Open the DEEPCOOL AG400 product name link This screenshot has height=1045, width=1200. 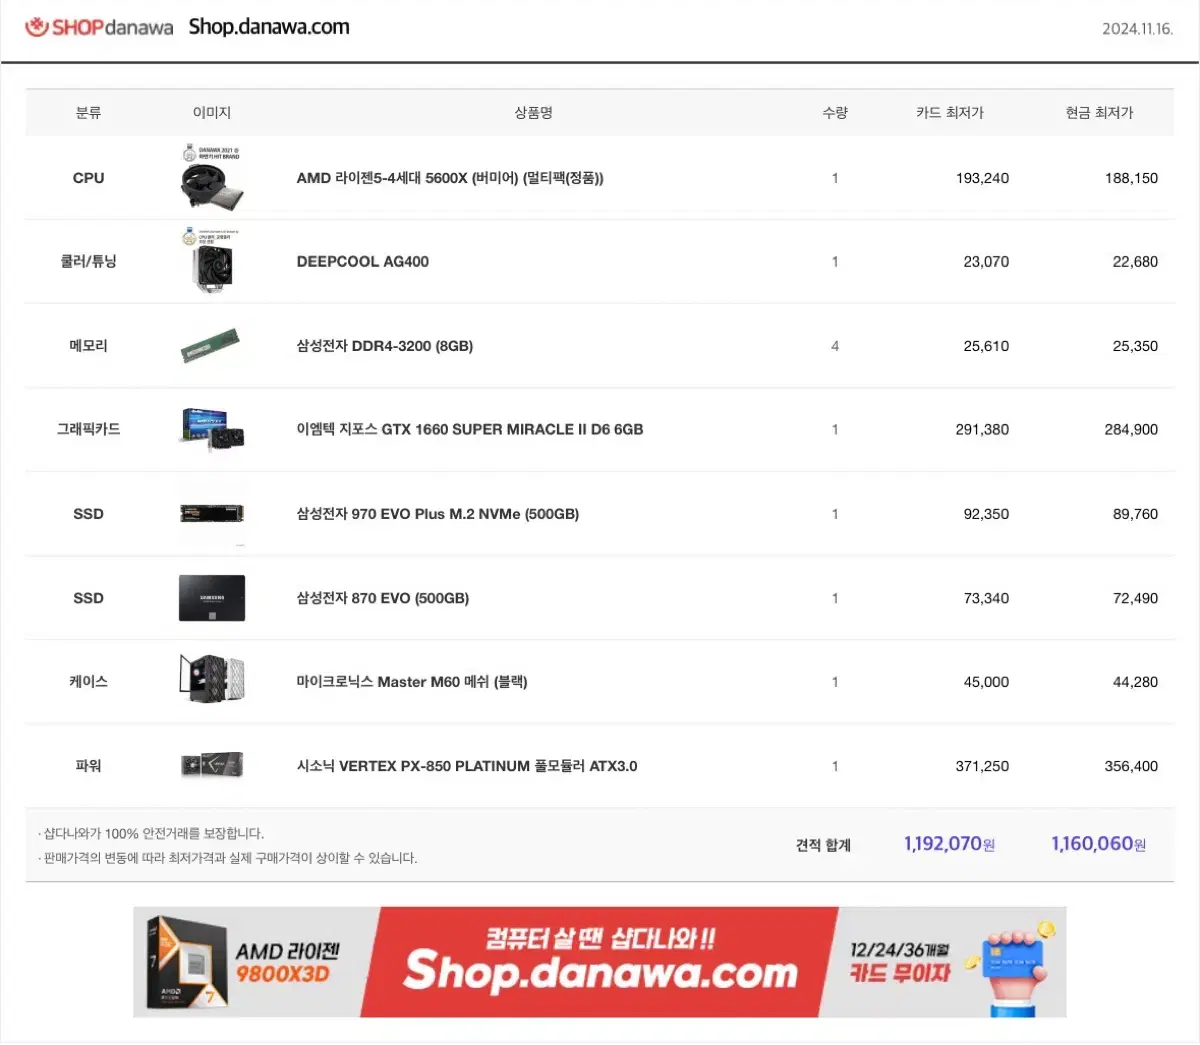pos(363,262)
